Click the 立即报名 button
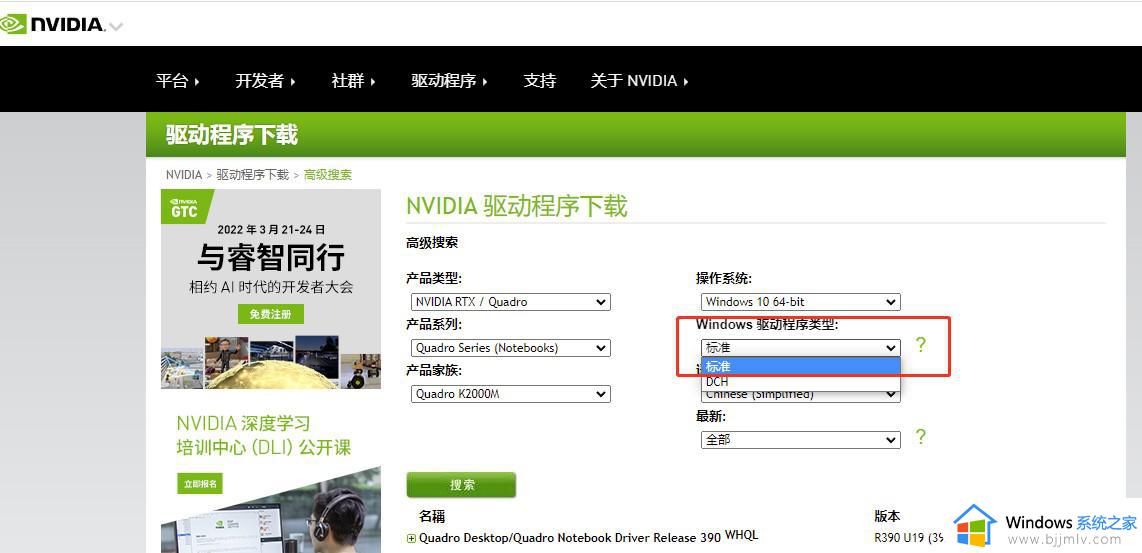Viewport: 1142px width, 553px height. (x=200, y=483)
